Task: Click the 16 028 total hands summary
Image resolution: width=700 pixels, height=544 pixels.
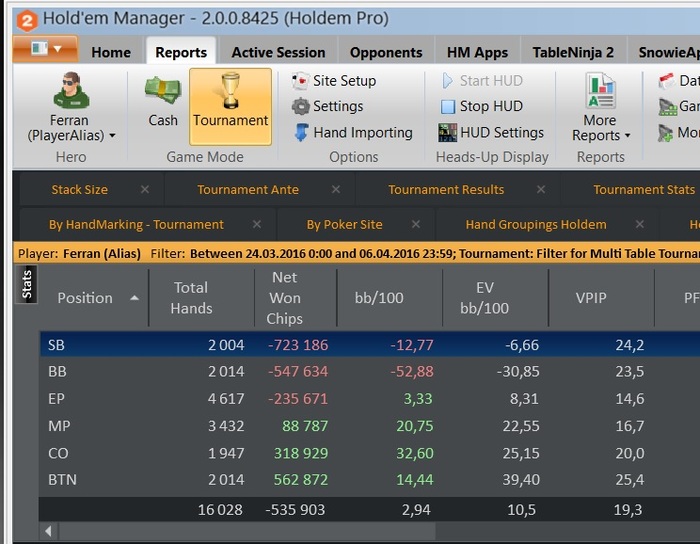Action: (x=220, y=510)
